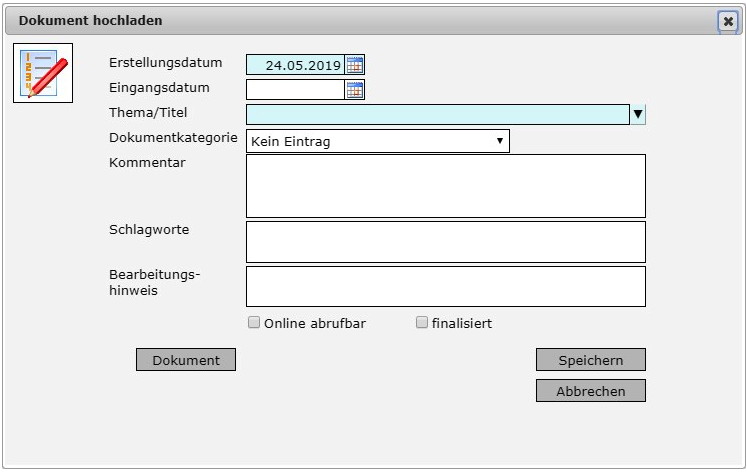The image size is (747, 472).
Task: Close the Dokument hochladen dialog
Action: pos(727,21)
